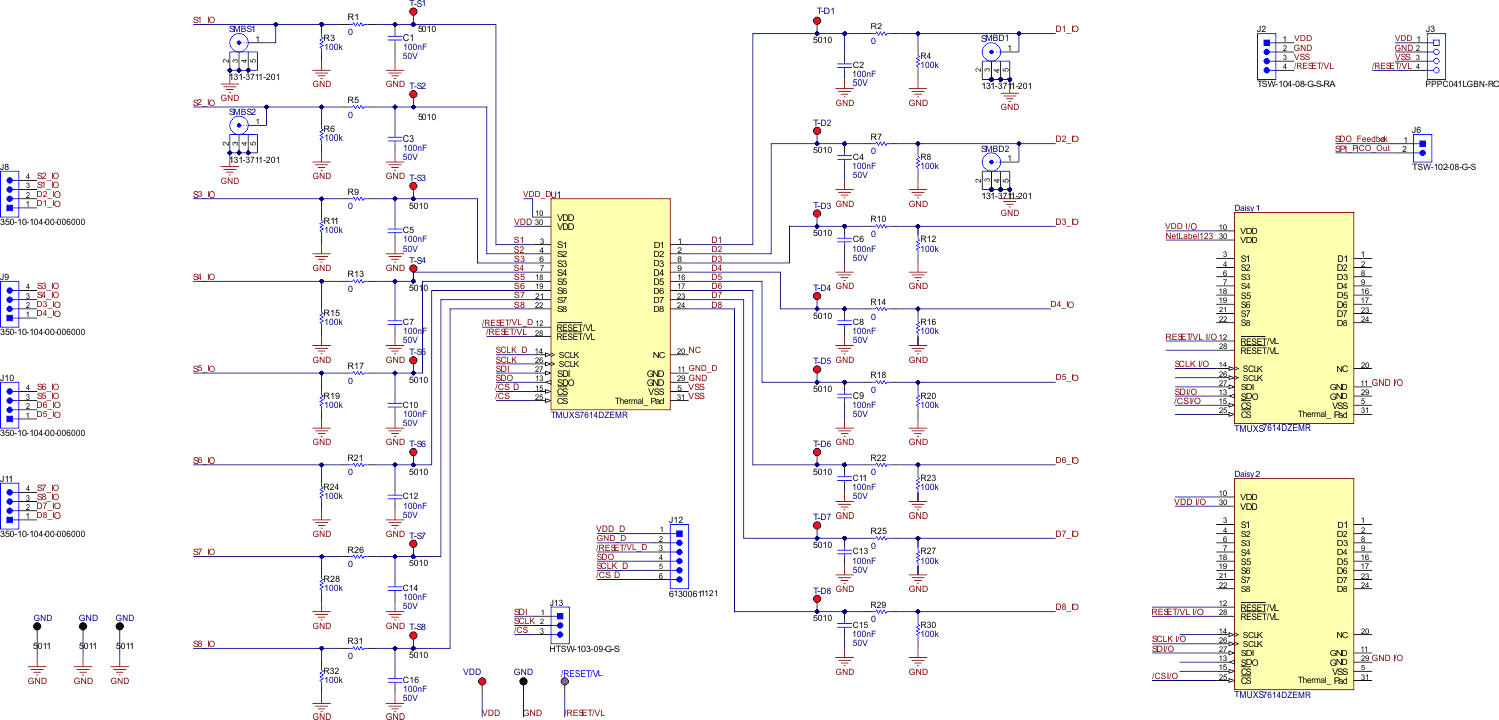The width and height of the screenshot is (1499, 720).
Task: Click the TSW-104-08-G-S-RA part number
Action: pos(1295,84)
